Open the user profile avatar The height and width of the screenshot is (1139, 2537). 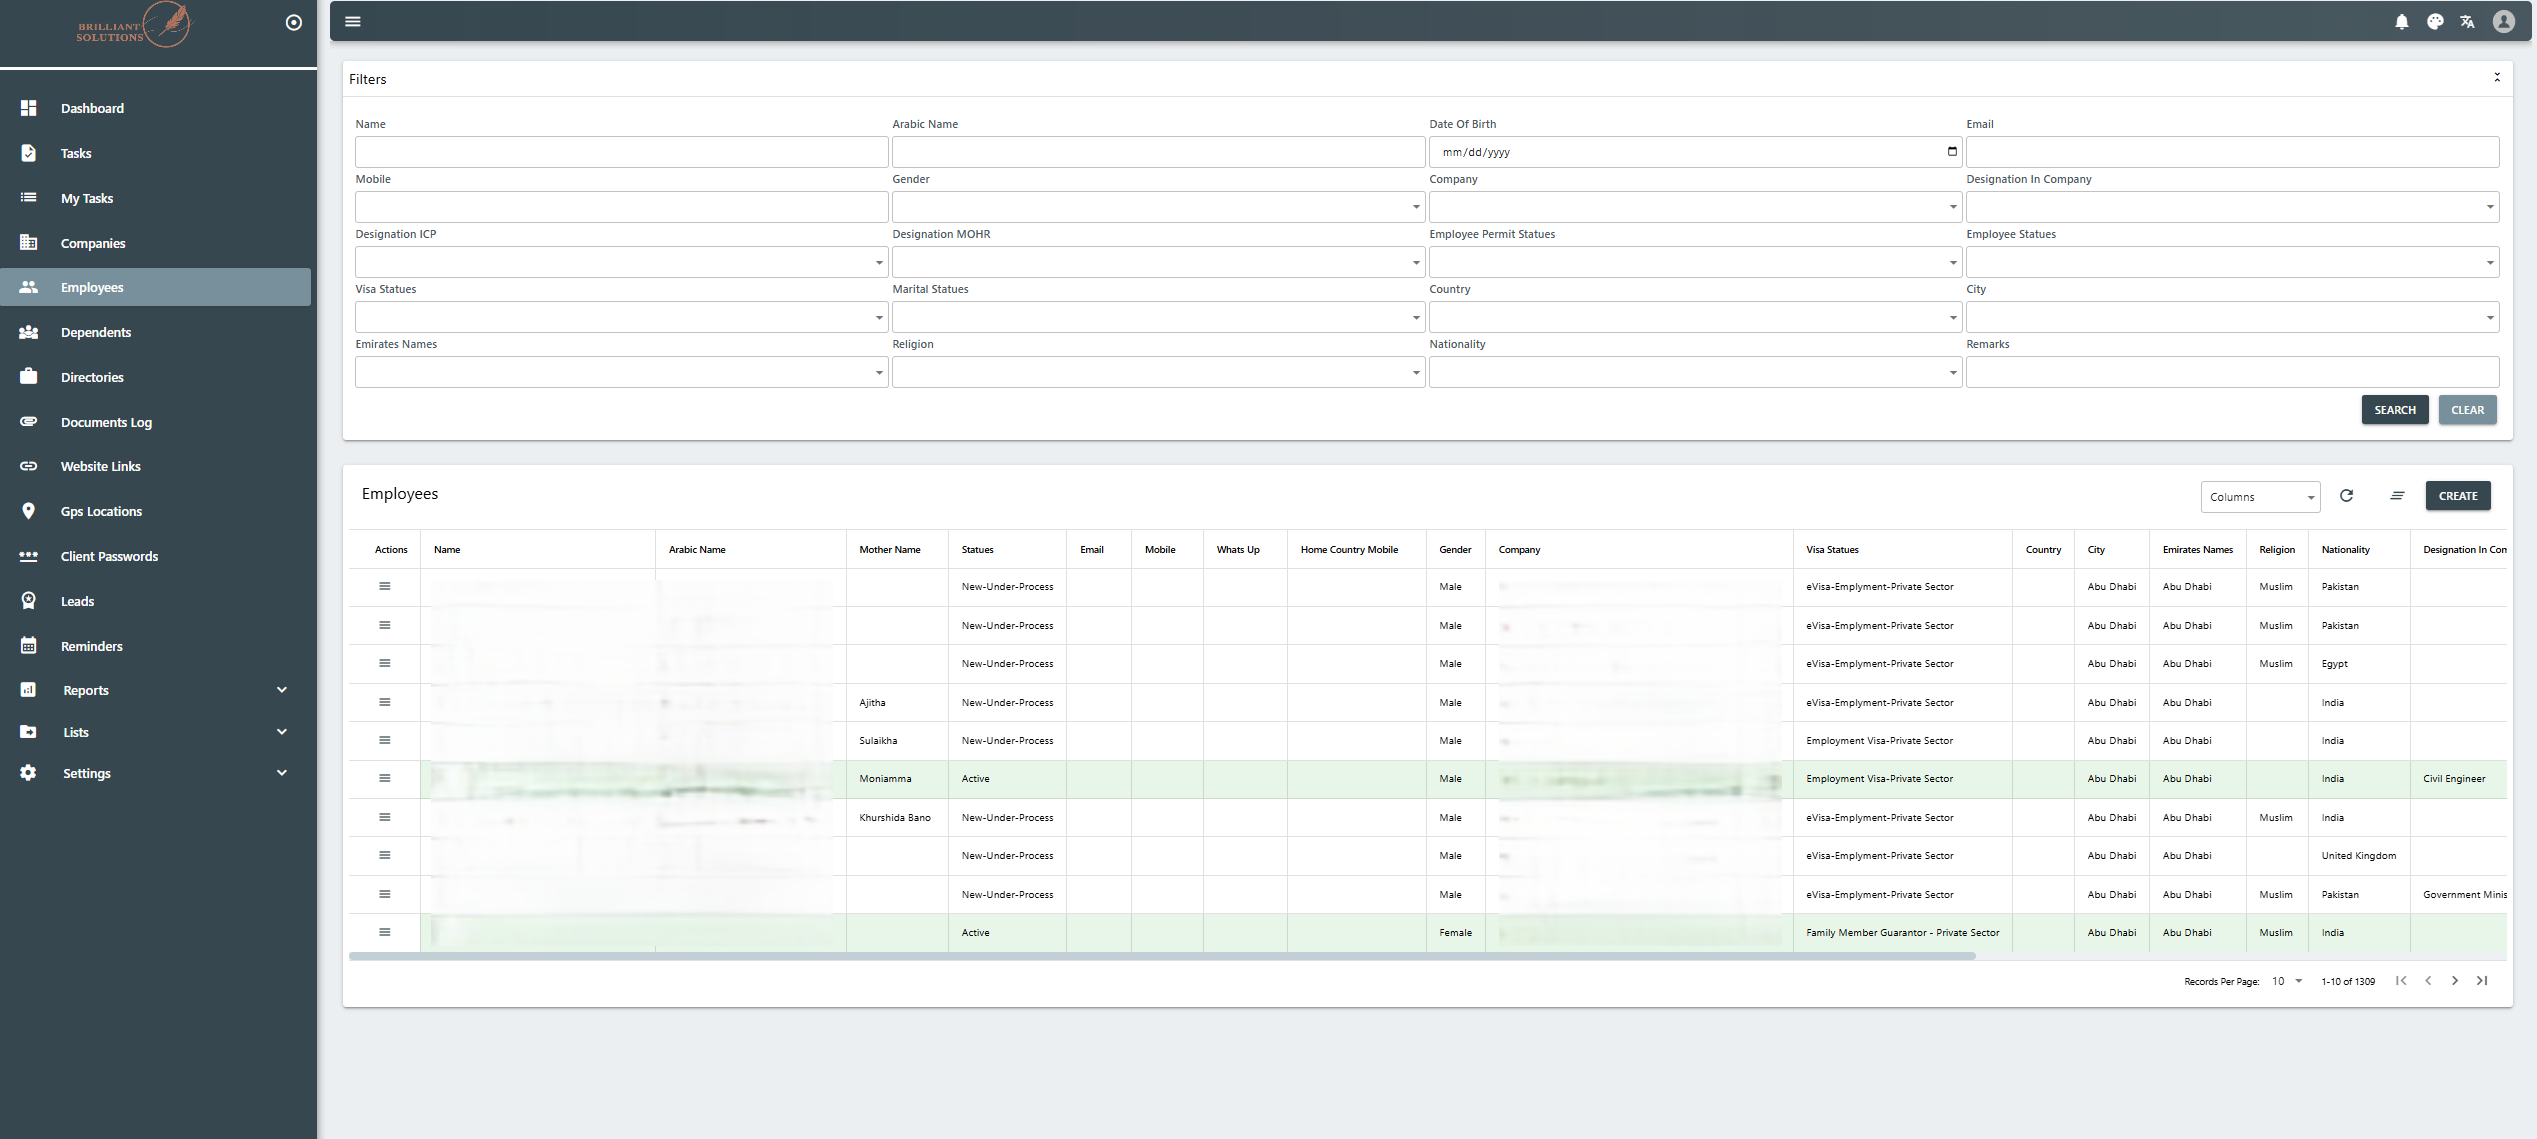pyautogui.click(x=2503, y=22)
